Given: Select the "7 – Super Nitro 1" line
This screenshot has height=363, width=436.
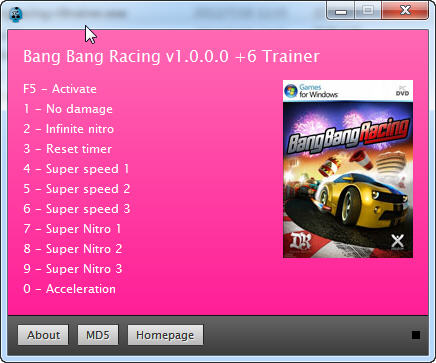Looking at the screenshot, I should tap(72, 229).
